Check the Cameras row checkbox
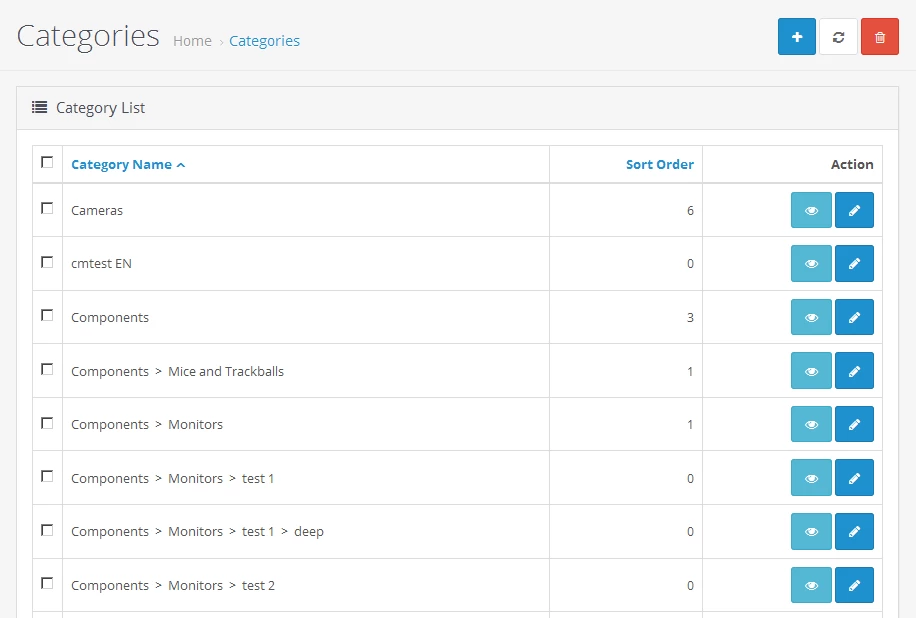The width and height of the screenshot is (916, 618). tap(47, 209)
